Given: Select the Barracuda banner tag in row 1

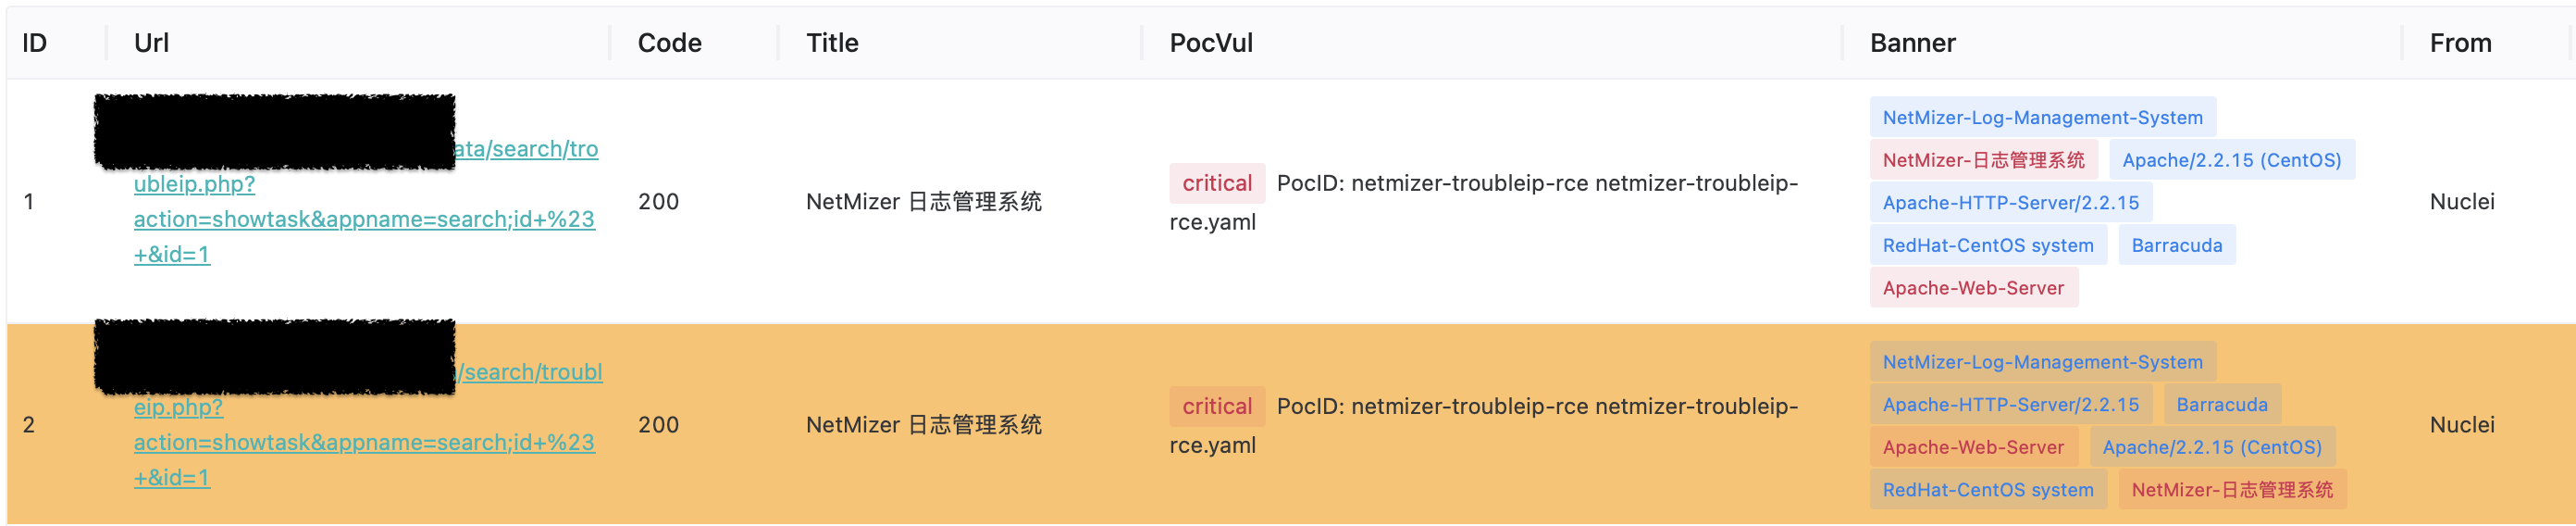Looking at the screenshot, I should click(2176, 246).
